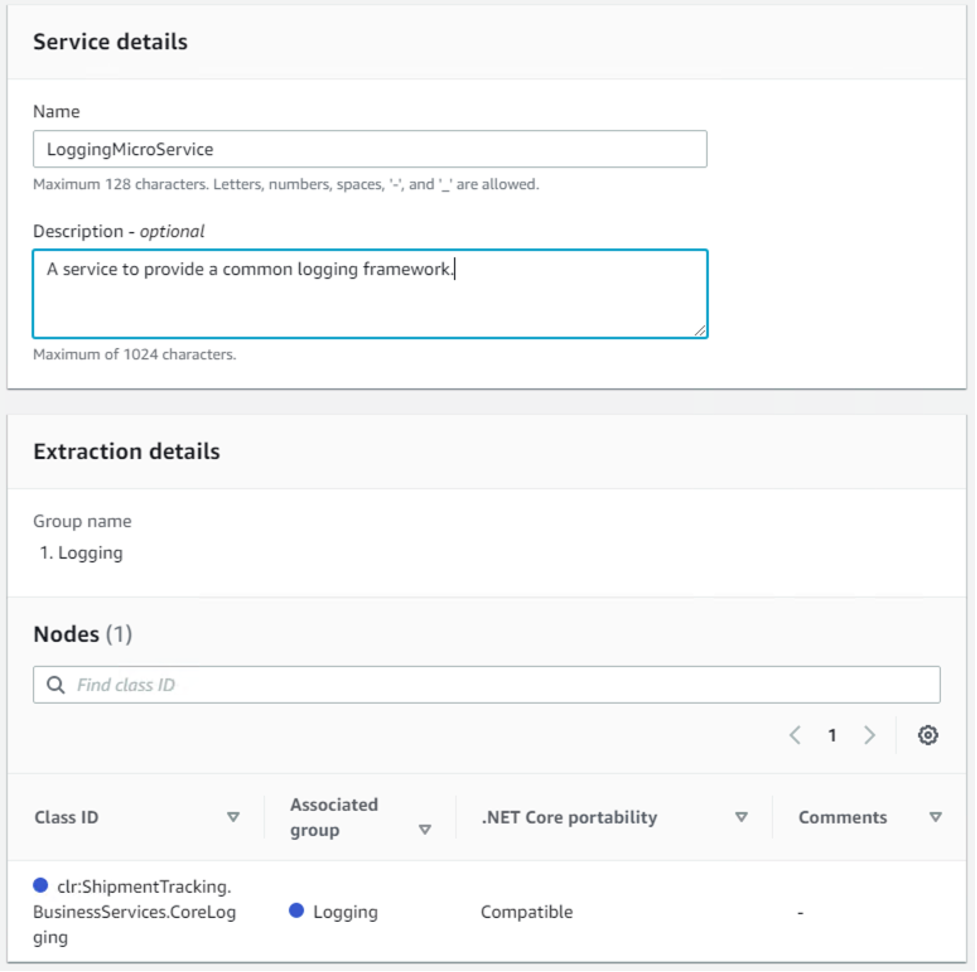The image size is (977, 972).
Task: Click the Find class ID search box
Action: [500, 685]
